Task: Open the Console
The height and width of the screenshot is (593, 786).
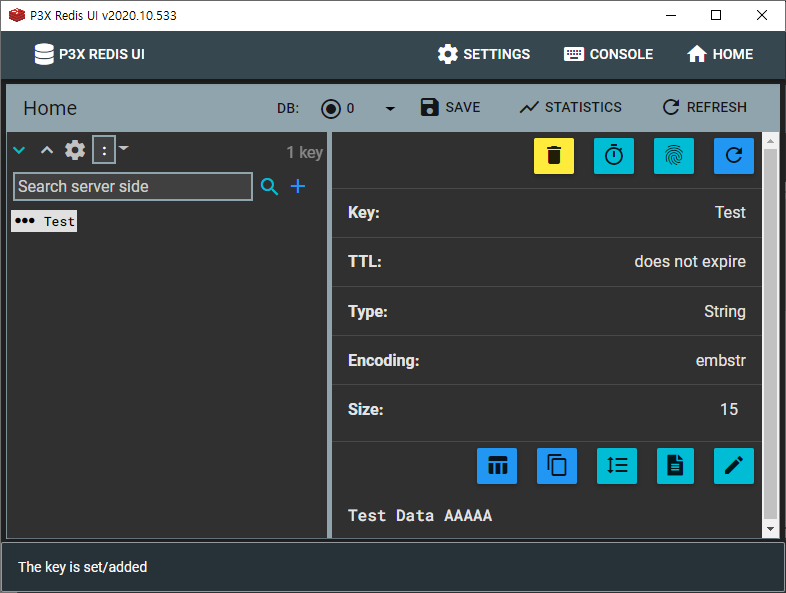Action: (608, 54)
